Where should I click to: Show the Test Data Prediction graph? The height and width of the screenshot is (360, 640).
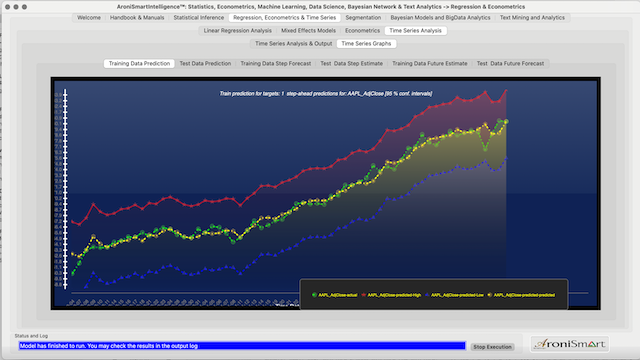tap(205, 64)
